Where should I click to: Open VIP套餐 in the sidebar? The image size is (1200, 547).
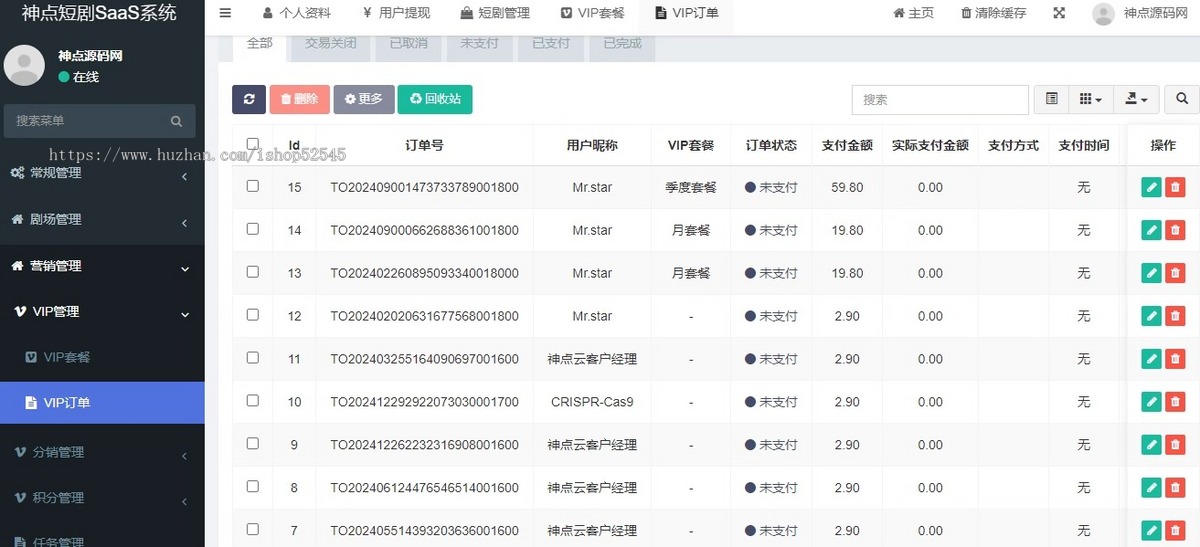coord(102,357)
